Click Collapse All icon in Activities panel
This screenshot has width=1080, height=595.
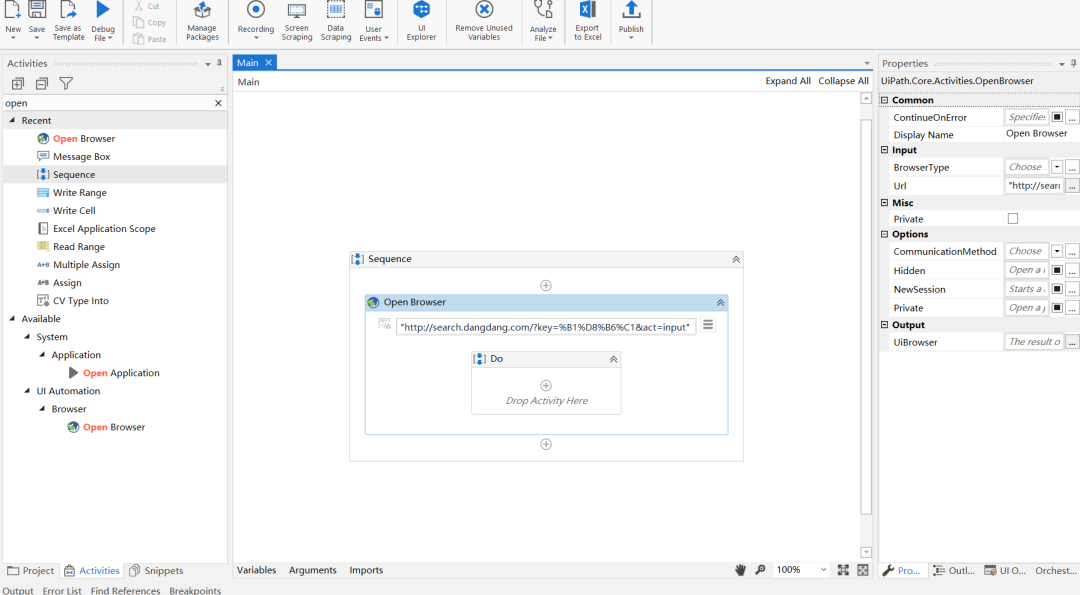(x=42, y=83)
